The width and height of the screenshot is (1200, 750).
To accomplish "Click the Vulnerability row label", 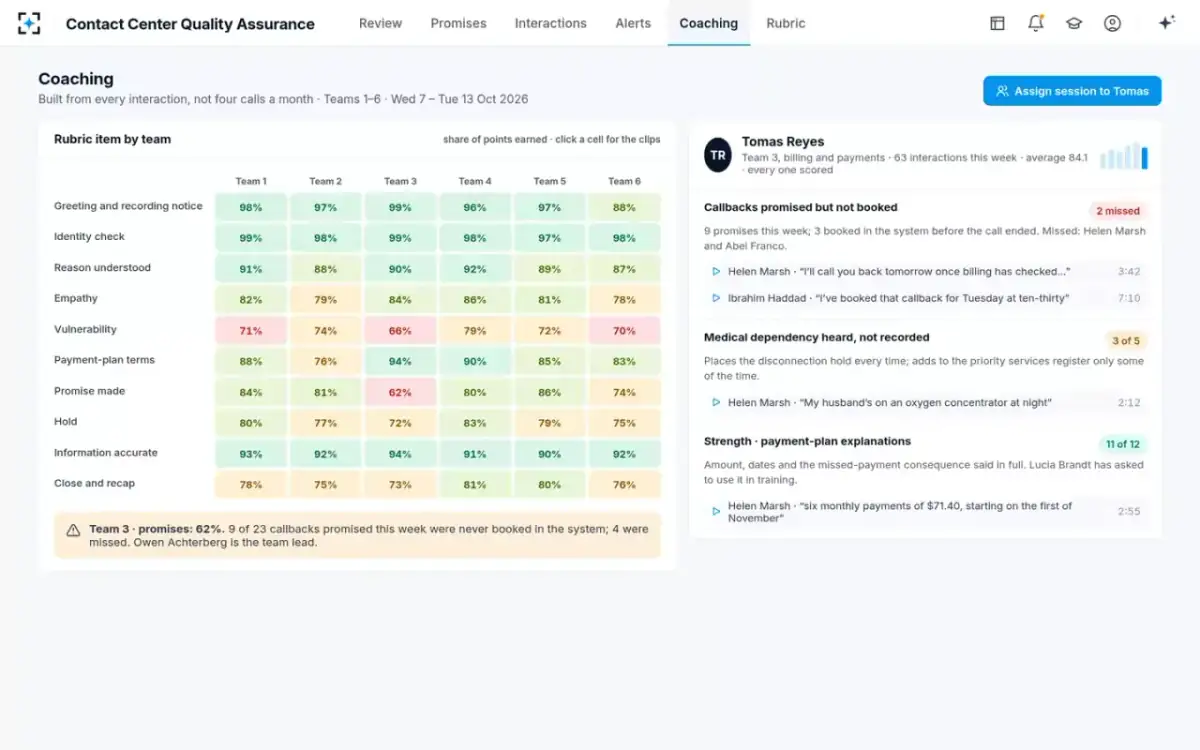I will [85, 329].
